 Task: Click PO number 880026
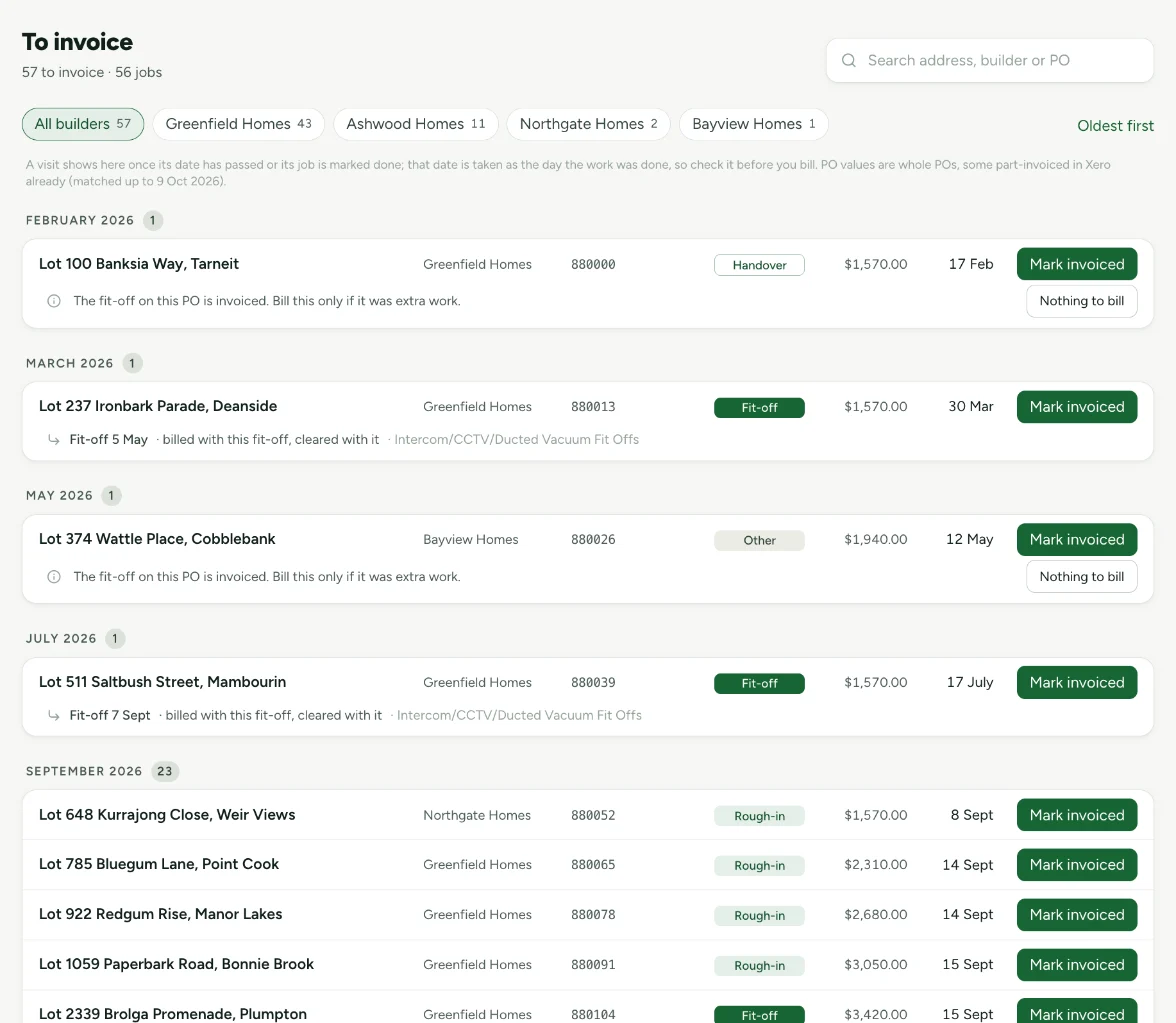point(592,539)
